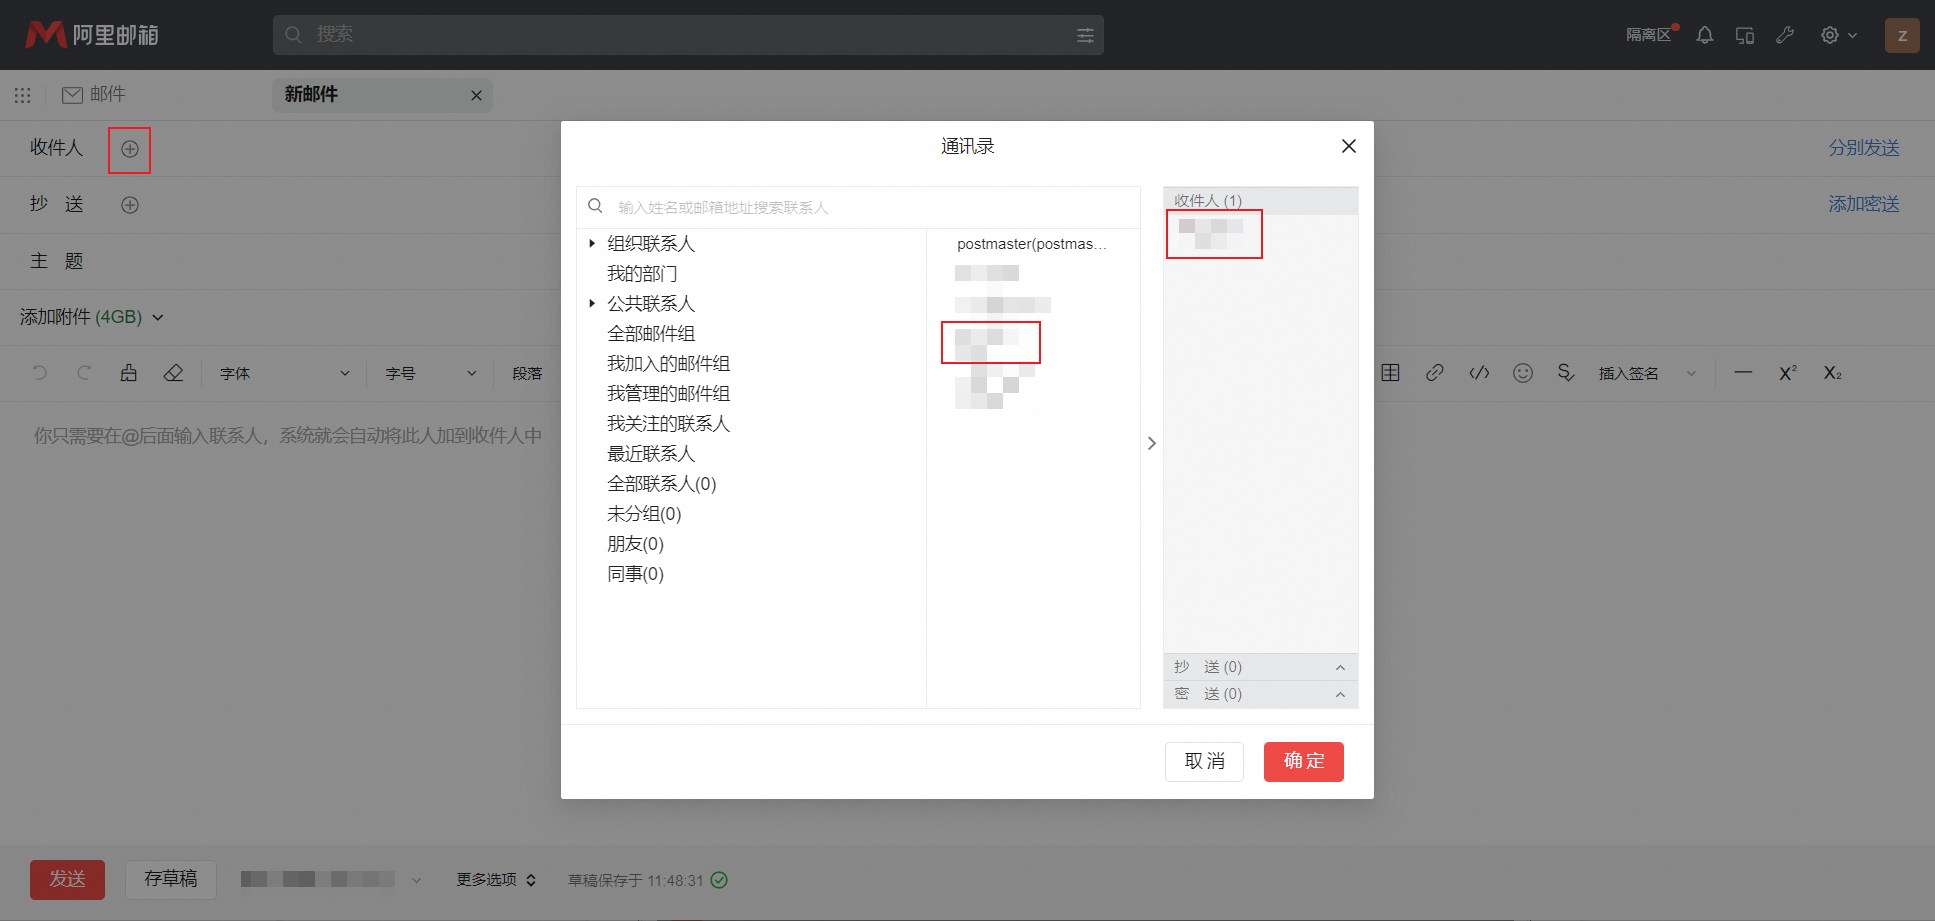
Task: Click the insert hyperlink icon
Action: [x=1435, y=373]
